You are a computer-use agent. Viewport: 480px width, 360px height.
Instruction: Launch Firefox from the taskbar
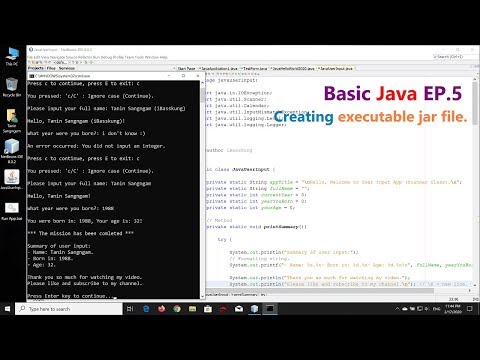pyautogui.click(x=161, y=309)
